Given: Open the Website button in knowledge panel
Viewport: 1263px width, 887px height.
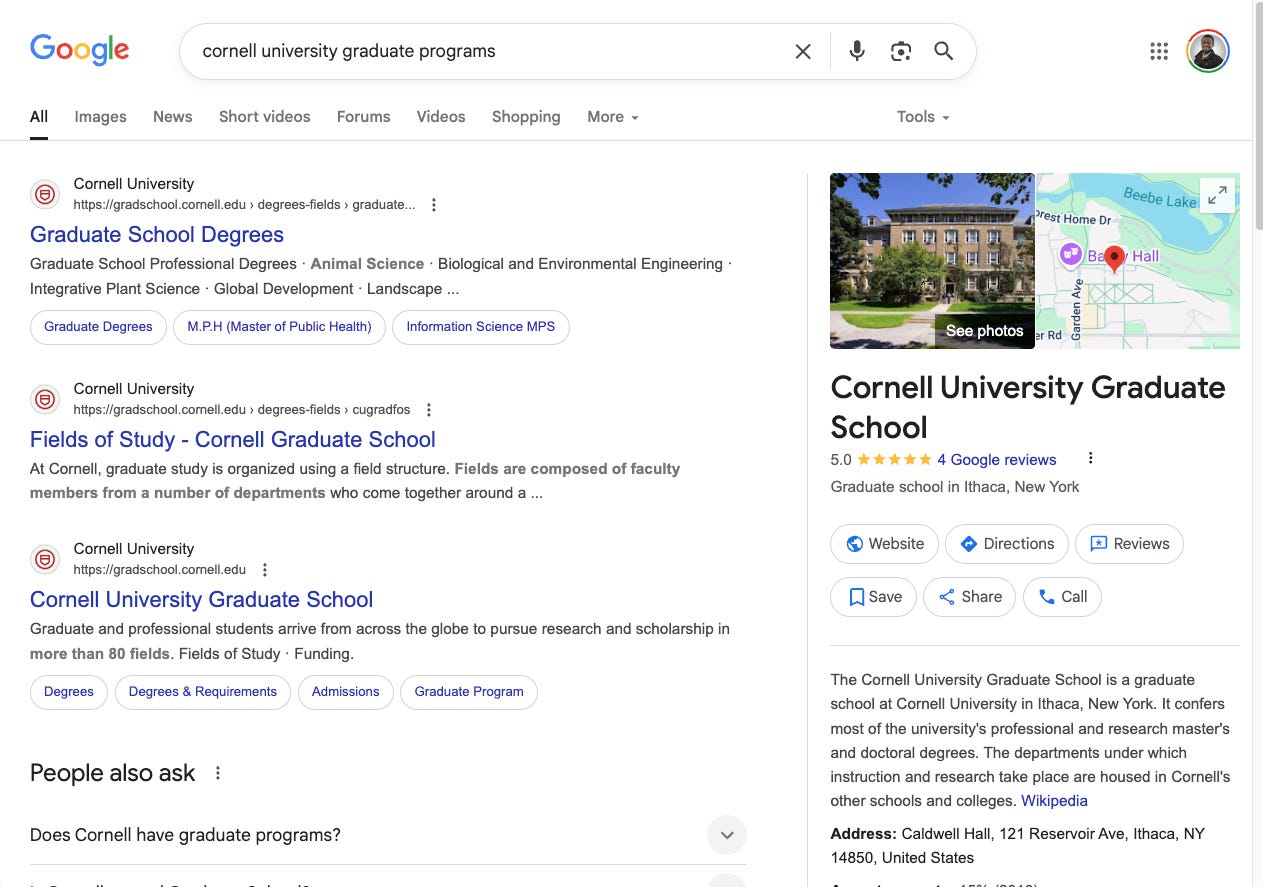Looking at the screenshot, I should click(x=885, y=544).
